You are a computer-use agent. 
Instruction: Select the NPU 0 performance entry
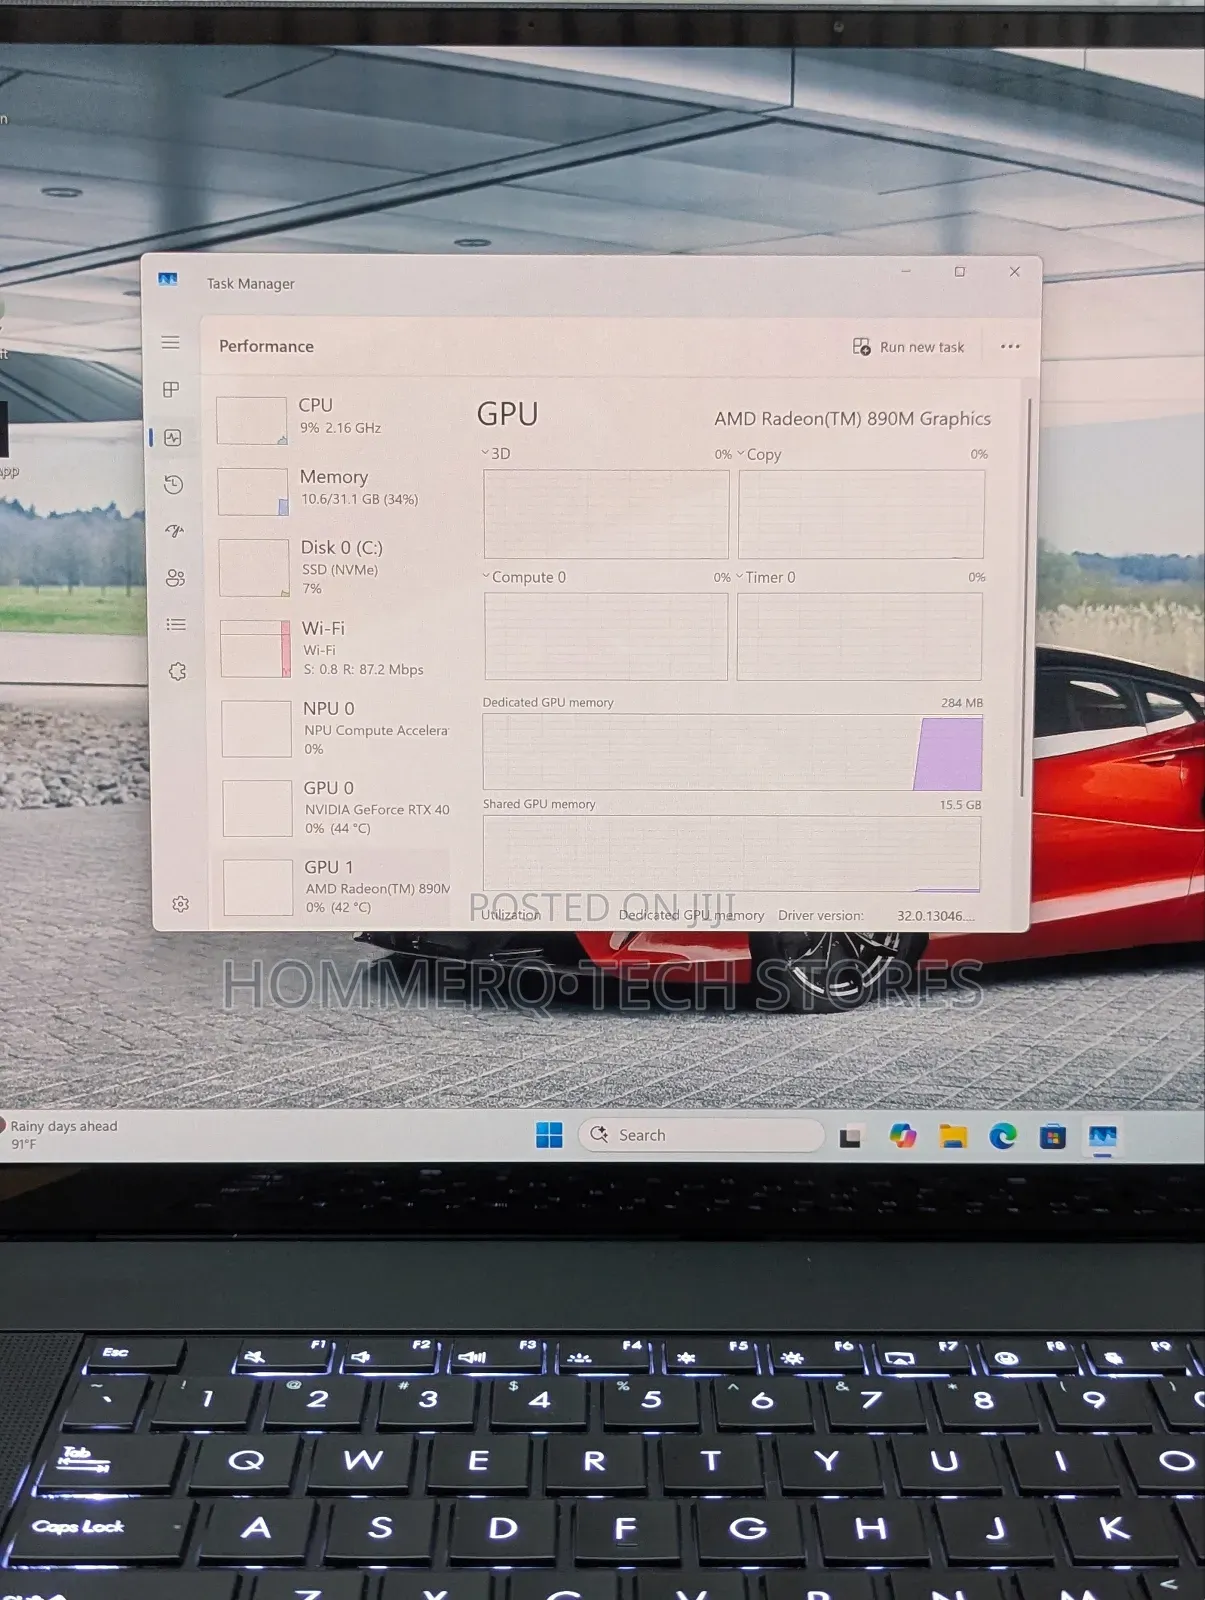(336, 727)
